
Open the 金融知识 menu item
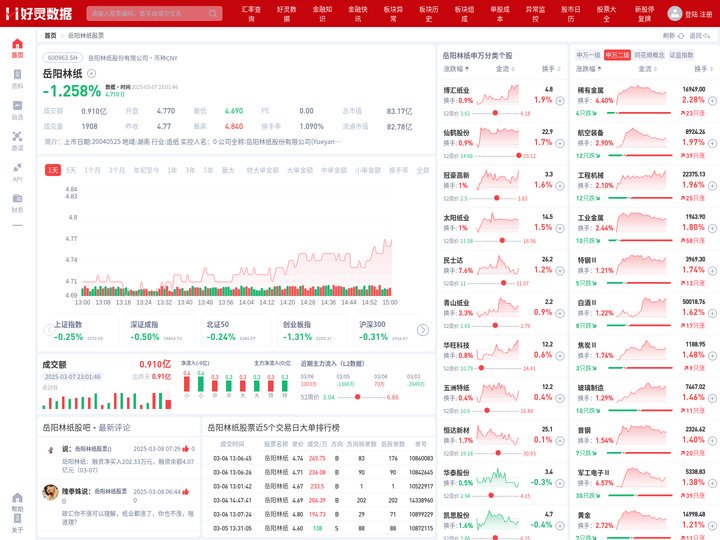point(322,14)
